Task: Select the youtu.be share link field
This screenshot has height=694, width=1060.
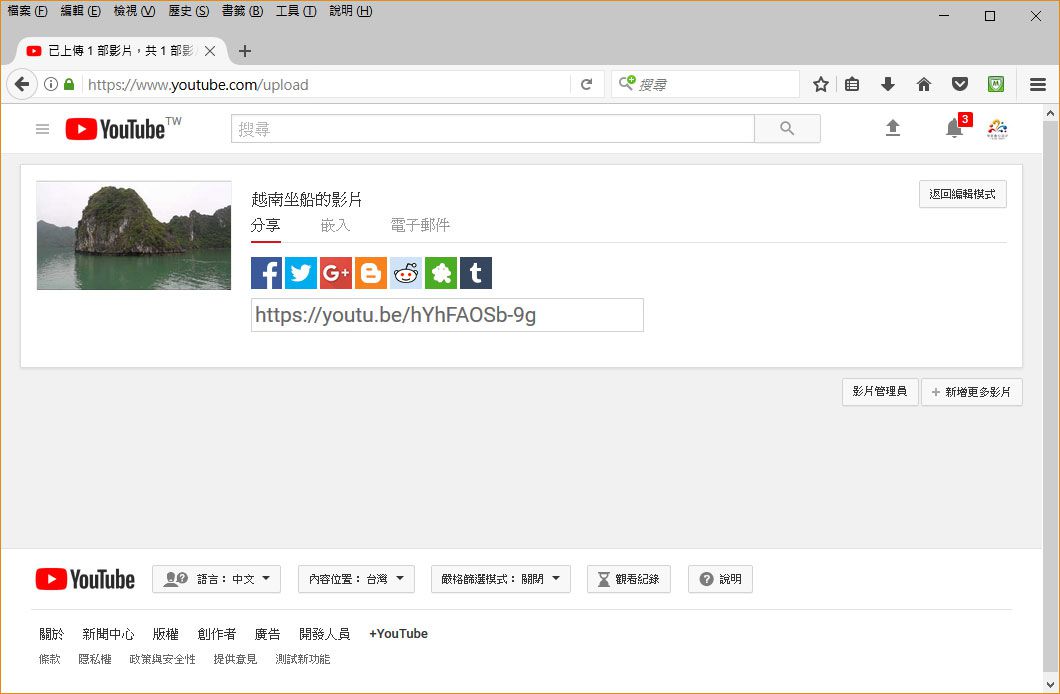Action: click(x=447, y=315)
